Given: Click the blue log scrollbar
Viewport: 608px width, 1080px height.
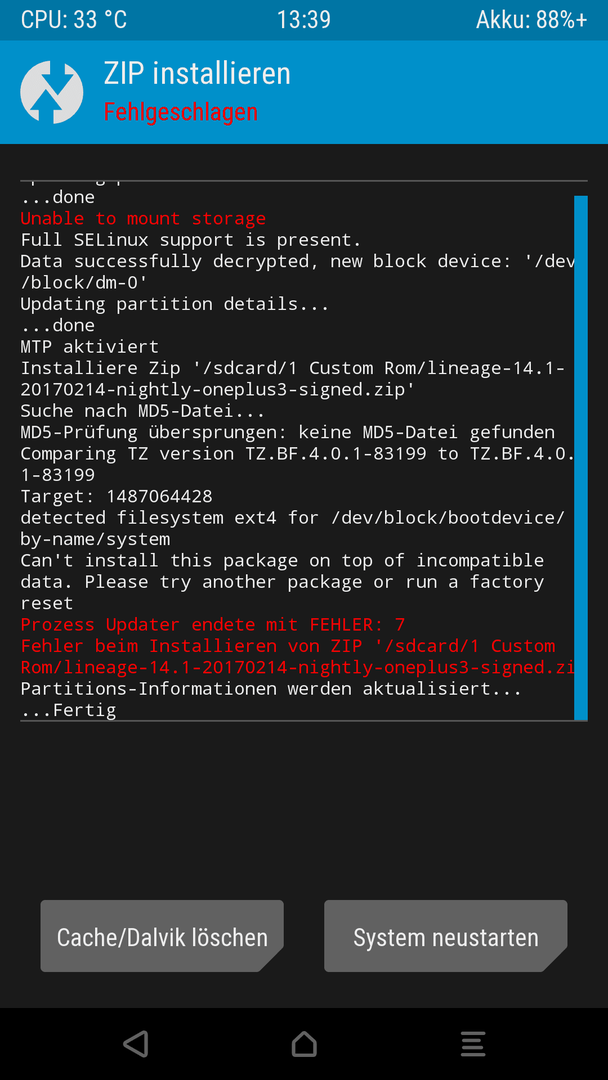Looking at the screenshot, I should pos(580,457).
